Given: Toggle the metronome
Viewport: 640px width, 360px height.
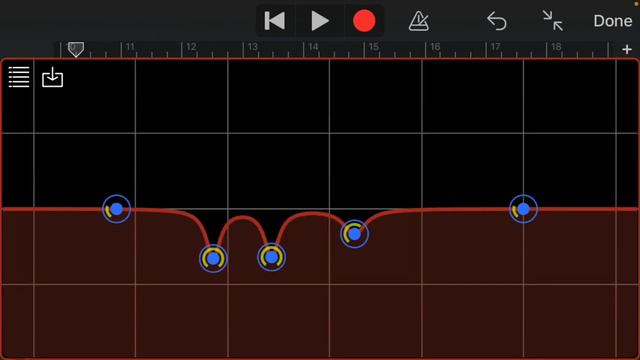Looking at the screenshot, I should point(419,21).
